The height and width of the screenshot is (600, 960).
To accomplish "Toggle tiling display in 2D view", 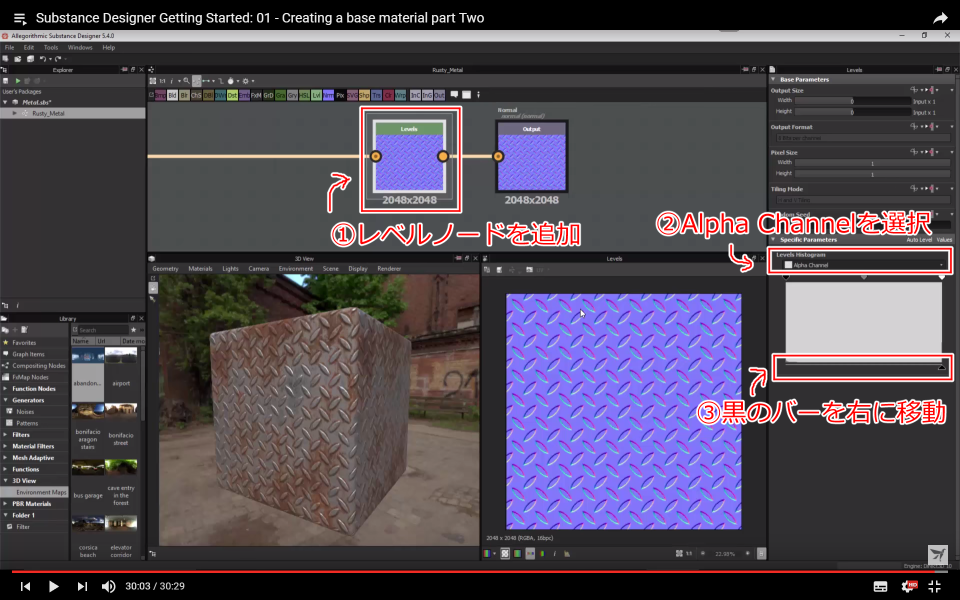I will [504, 553].
